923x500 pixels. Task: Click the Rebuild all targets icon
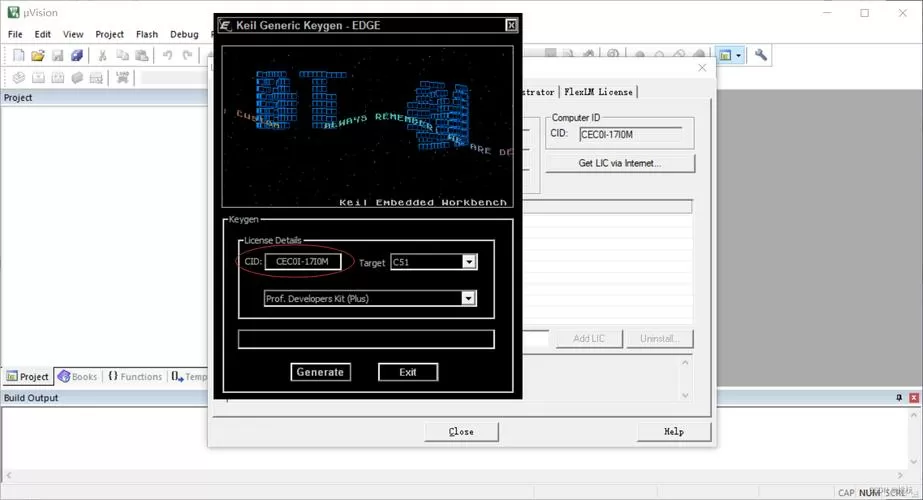[58, 78]
